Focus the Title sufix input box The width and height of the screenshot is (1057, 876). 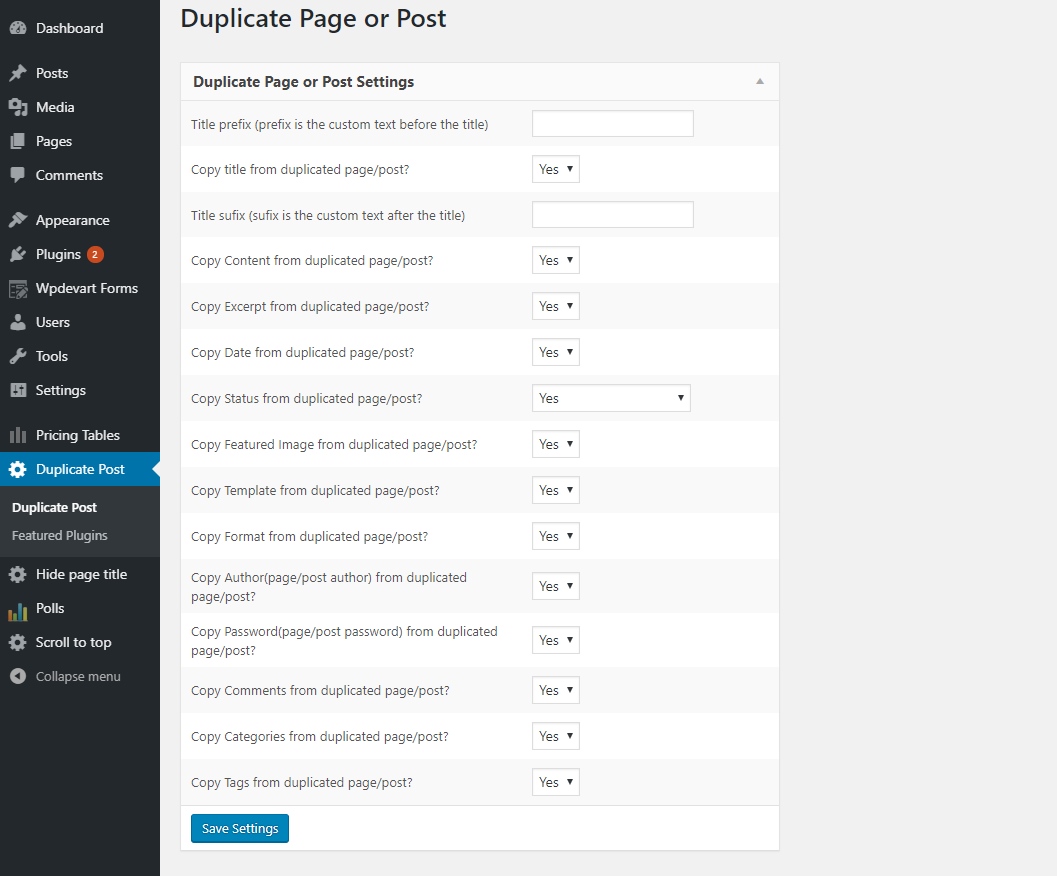tap(612, 215)
